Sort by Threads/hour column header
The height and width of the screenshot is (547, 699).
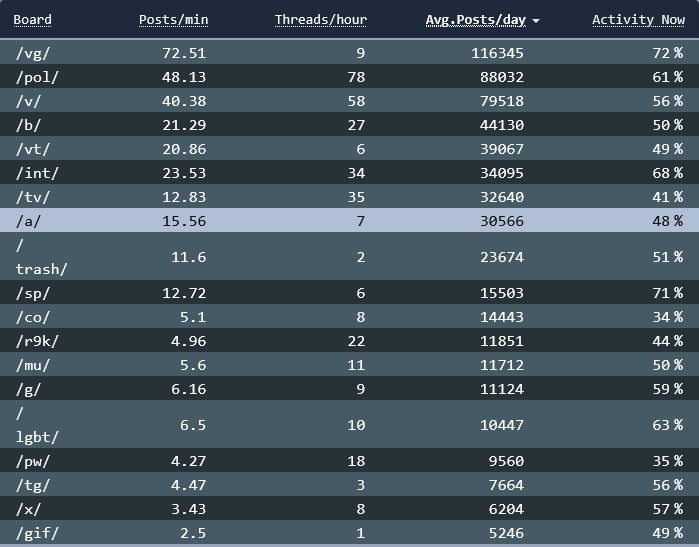click(x=321, y=20)
